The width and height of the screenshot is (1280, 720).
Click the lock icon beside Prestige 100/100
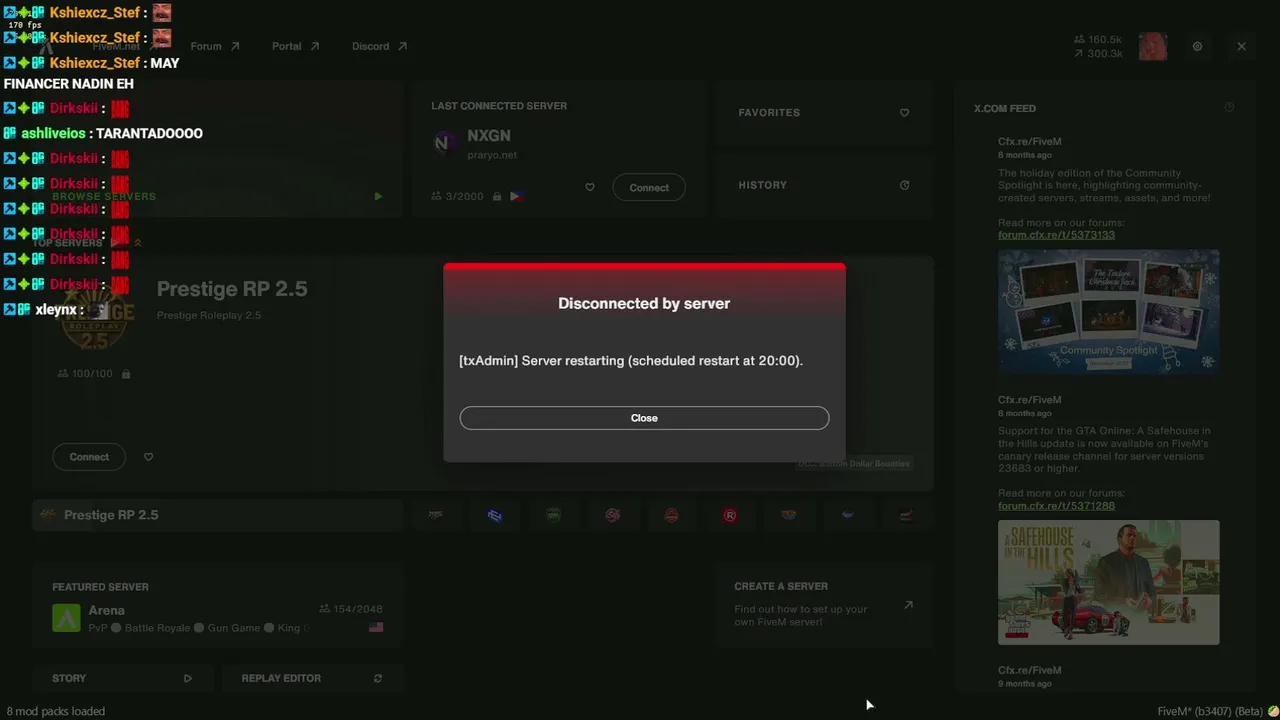pos(126,374)
